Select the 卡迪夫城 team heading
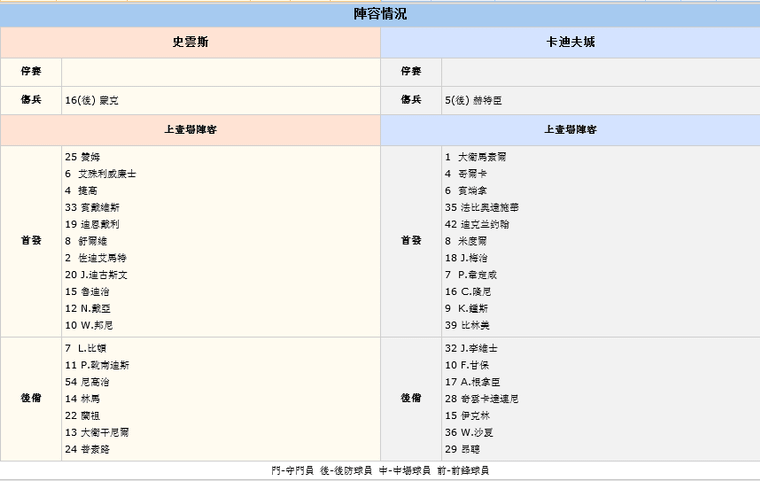760x481 pixels. coord(570,42)
